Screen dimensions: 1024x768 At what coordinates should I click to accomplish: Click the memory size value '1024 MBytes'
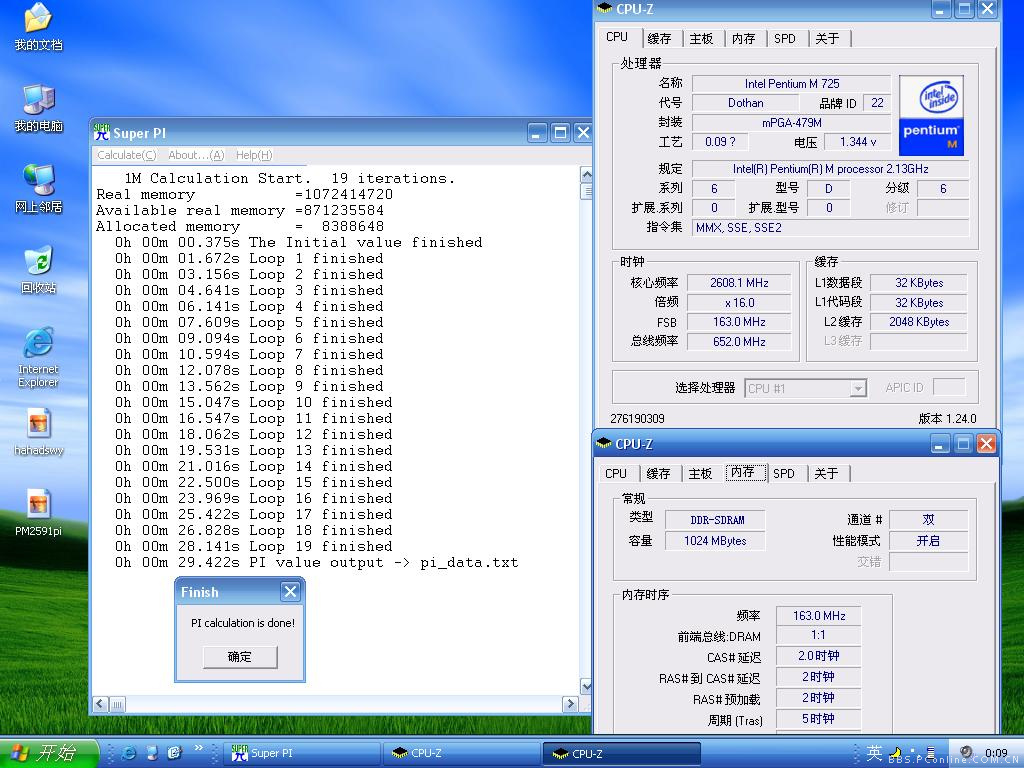(x=715, y=541)
